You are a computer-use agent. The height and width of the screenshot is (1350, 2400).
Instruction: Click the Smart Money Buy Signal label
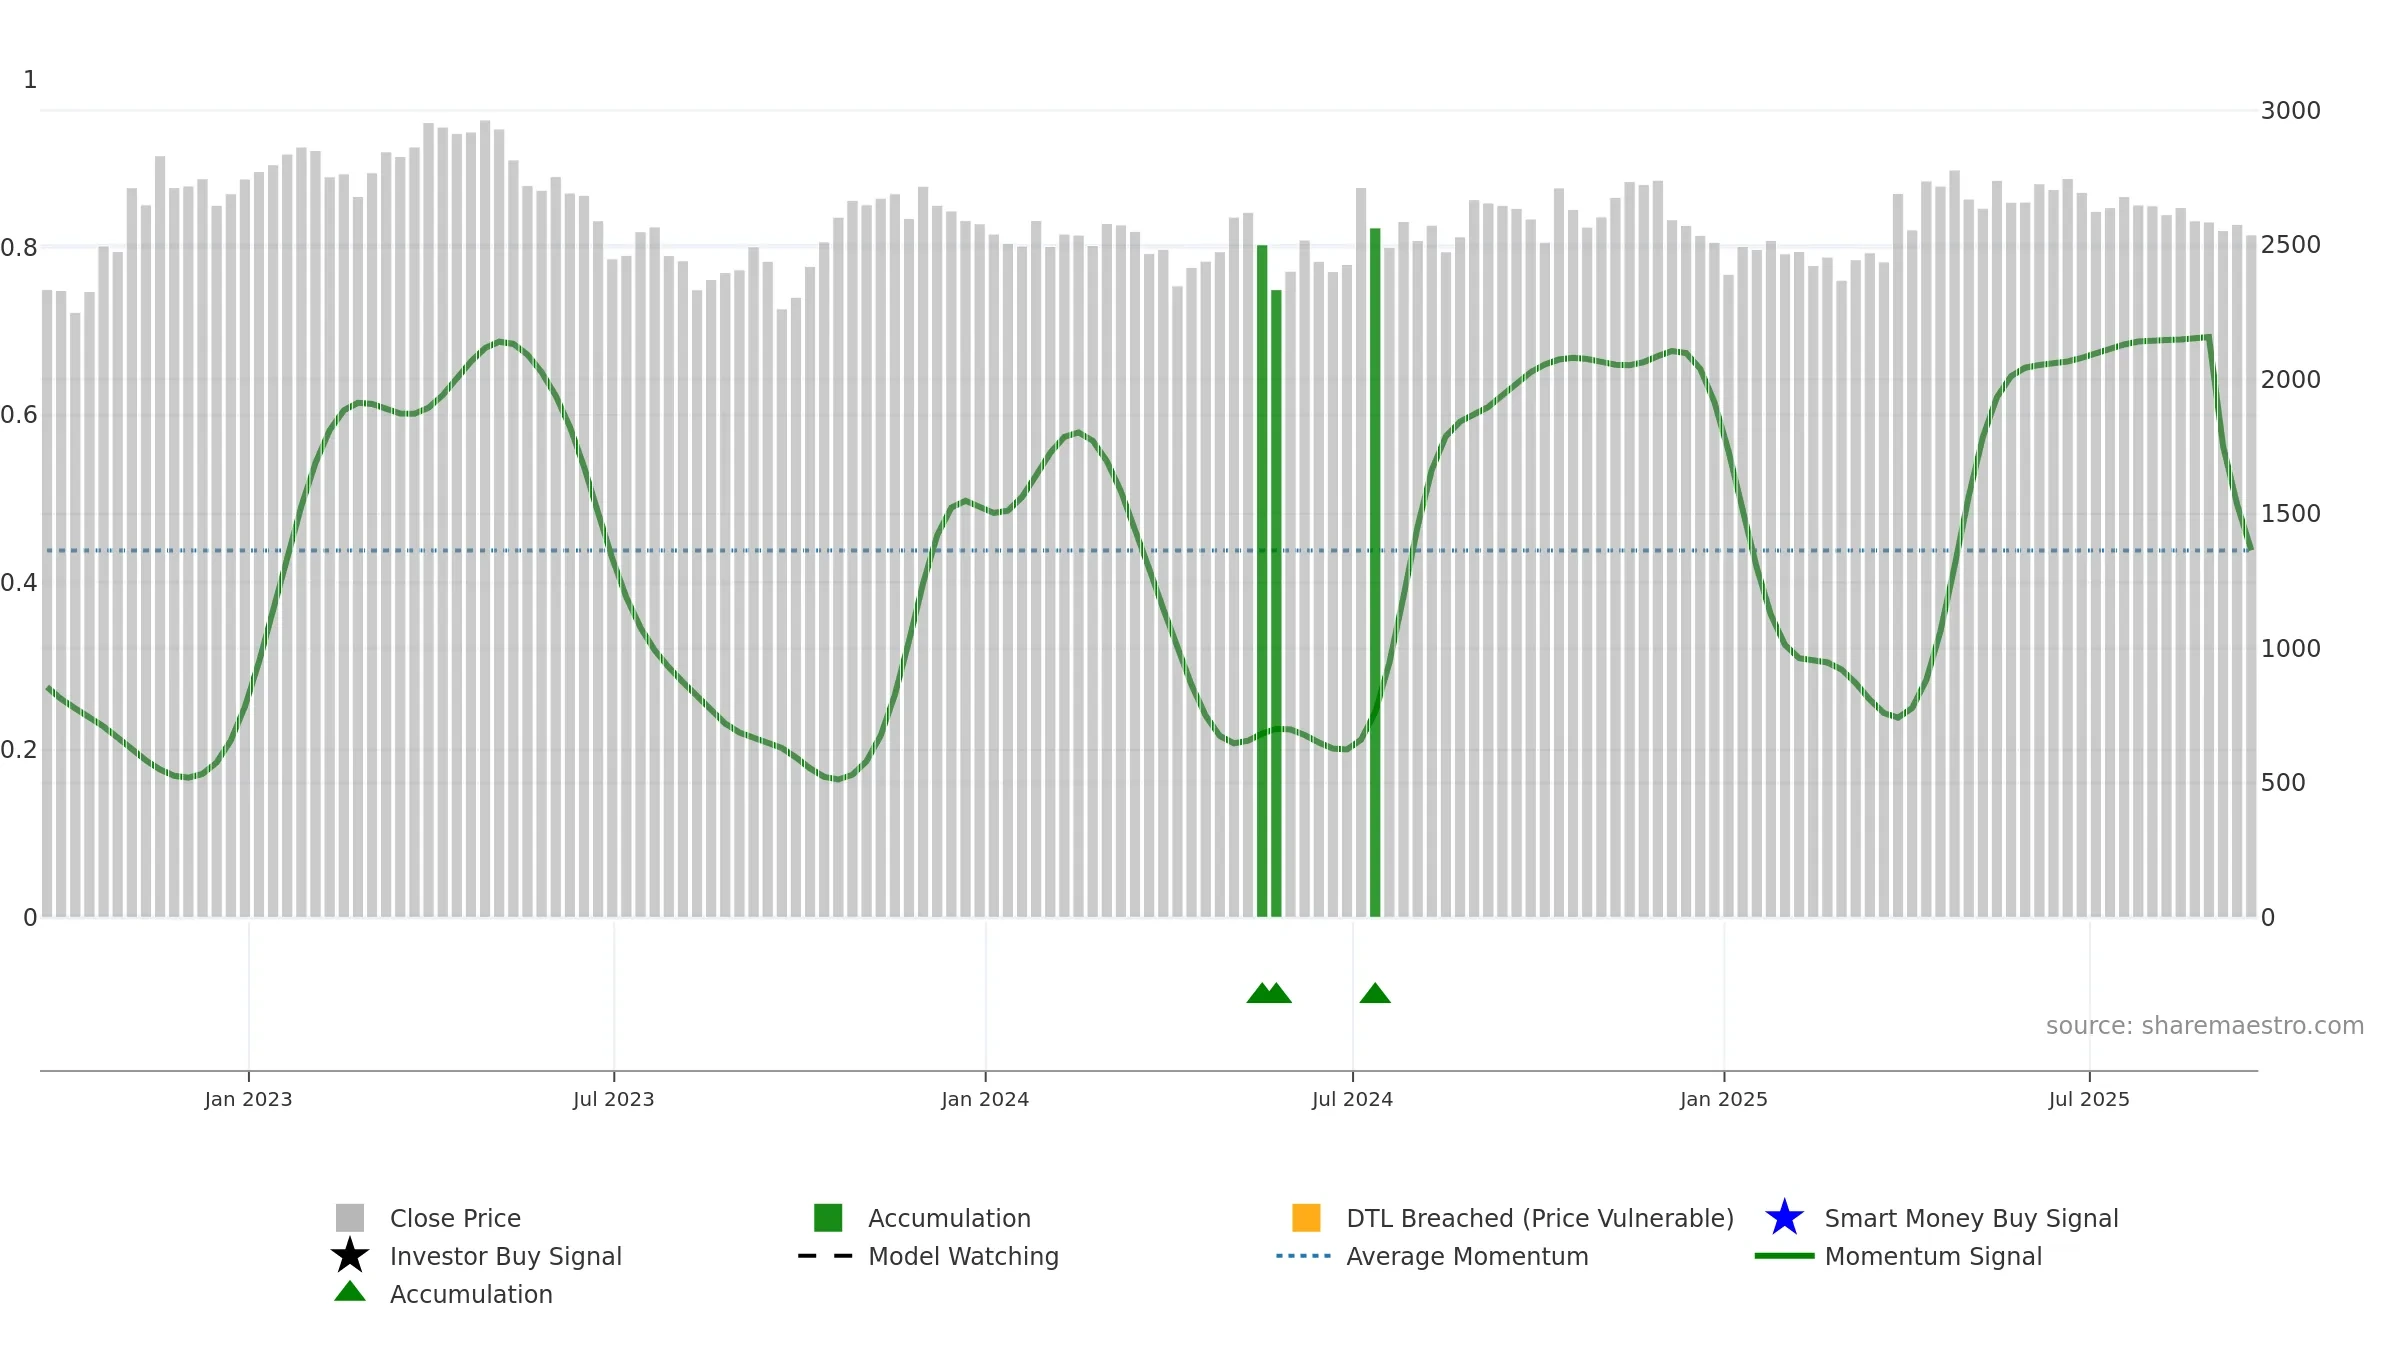[x=1971, y=1218]
